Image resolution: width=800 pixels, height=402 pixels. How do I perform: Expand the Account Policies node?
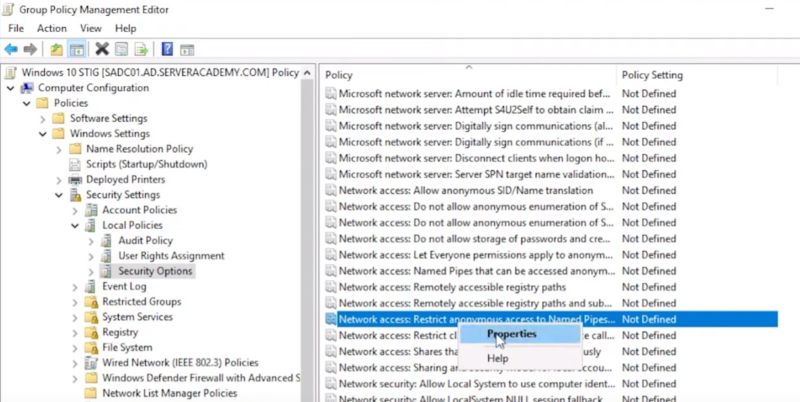pos(76,210)
